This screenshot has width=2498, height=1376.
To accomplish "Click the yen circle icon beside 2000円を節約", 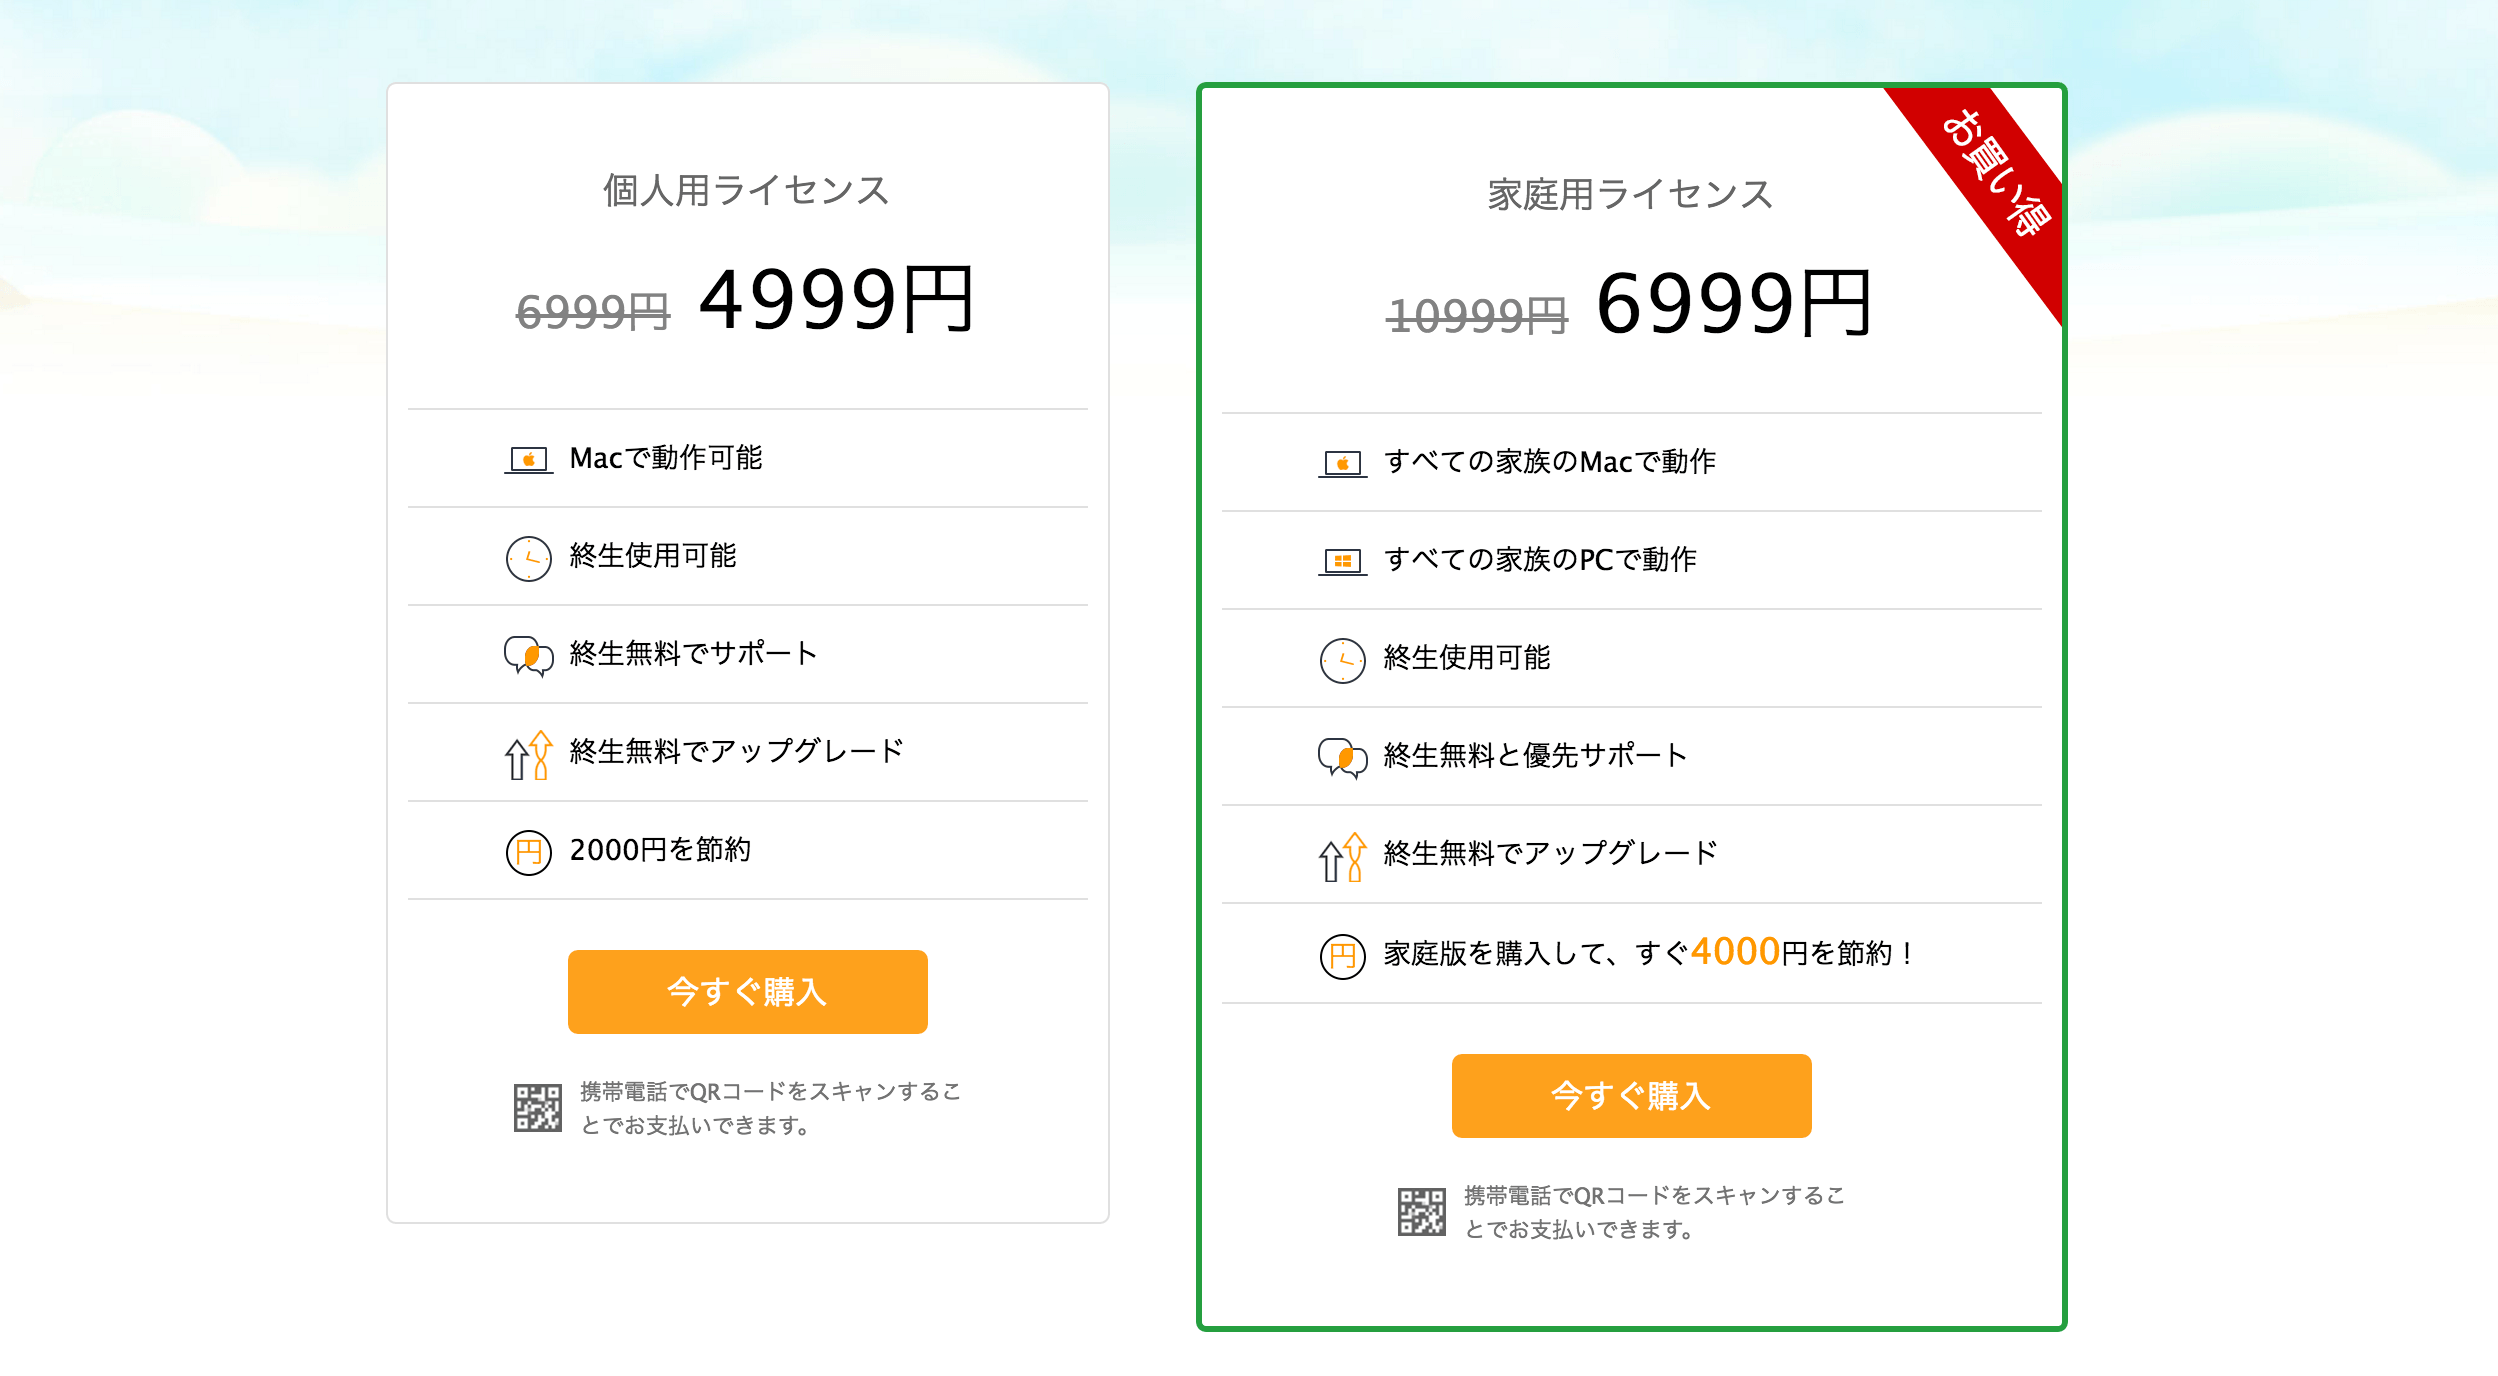I will click(x=528, y=852).
